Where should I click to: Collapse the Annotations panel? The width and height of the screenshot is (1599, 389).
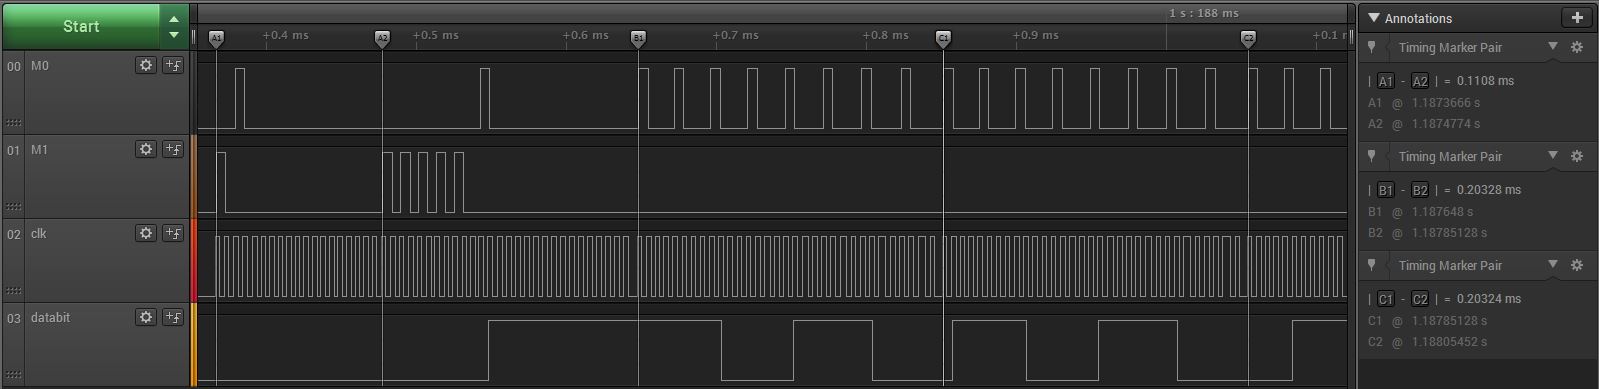1374,18
